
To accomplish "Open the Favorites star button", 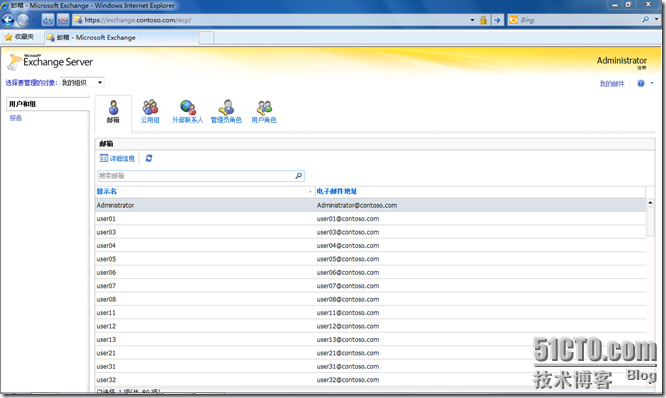I will [x=19, y=37].
